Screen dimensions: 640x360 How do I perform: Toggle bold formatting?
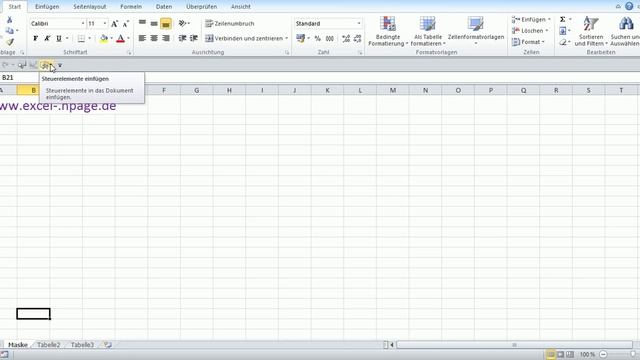click(x=36, y=38)
